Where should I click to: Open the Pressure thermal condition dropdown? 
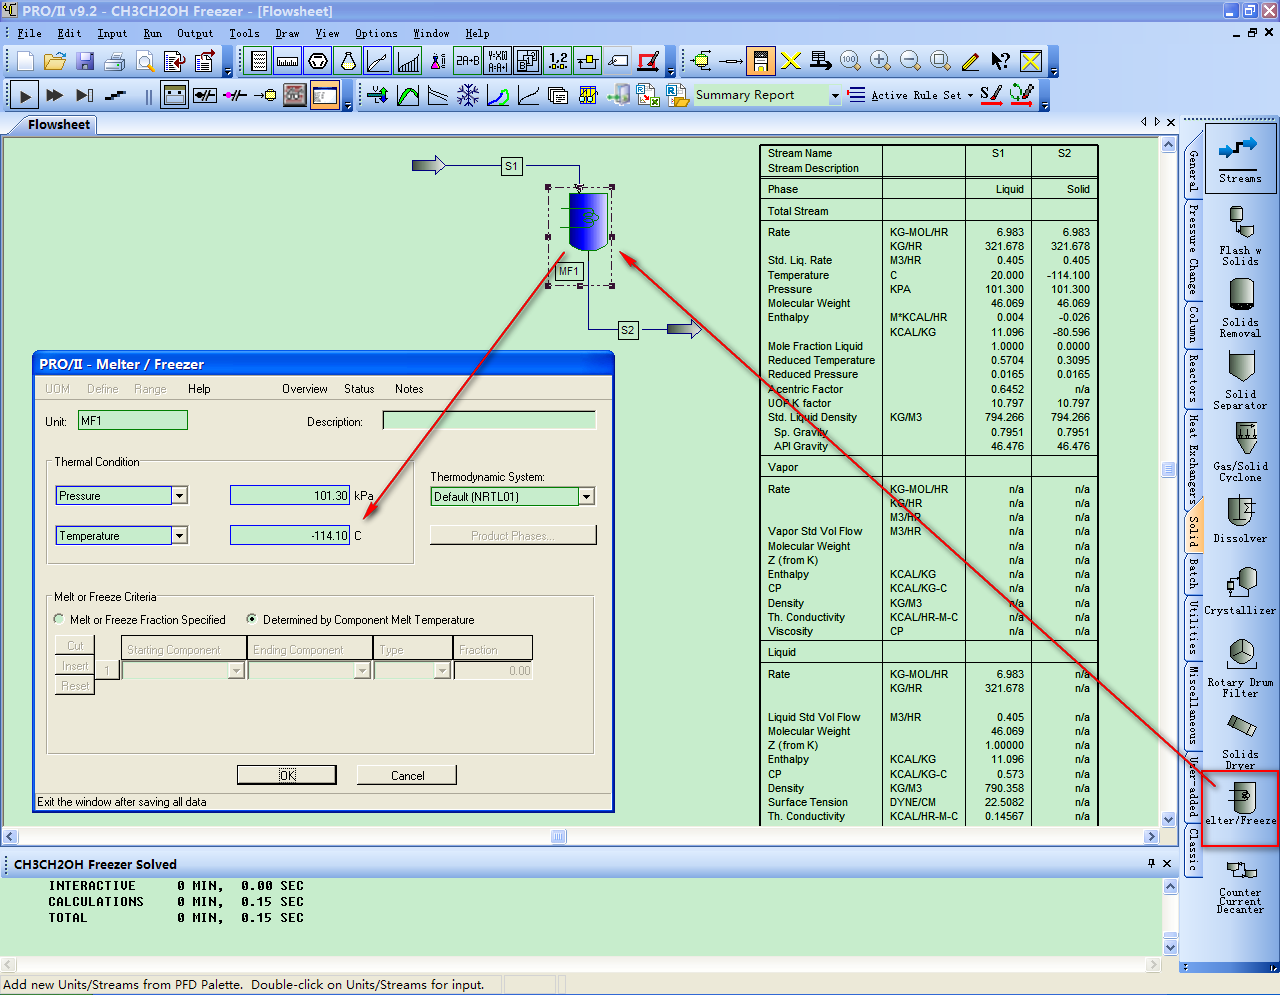(179, 496)
